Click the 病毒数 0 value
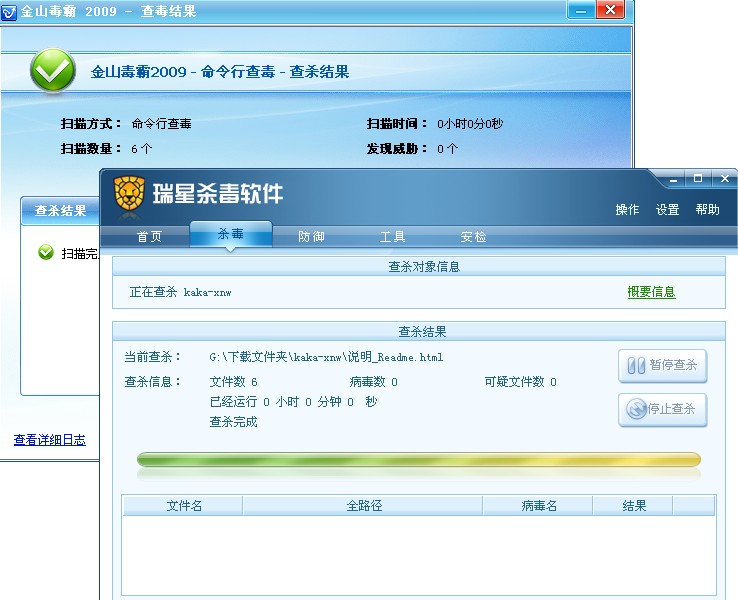This screenshot has height=600, width=738. tap(374, 382)
